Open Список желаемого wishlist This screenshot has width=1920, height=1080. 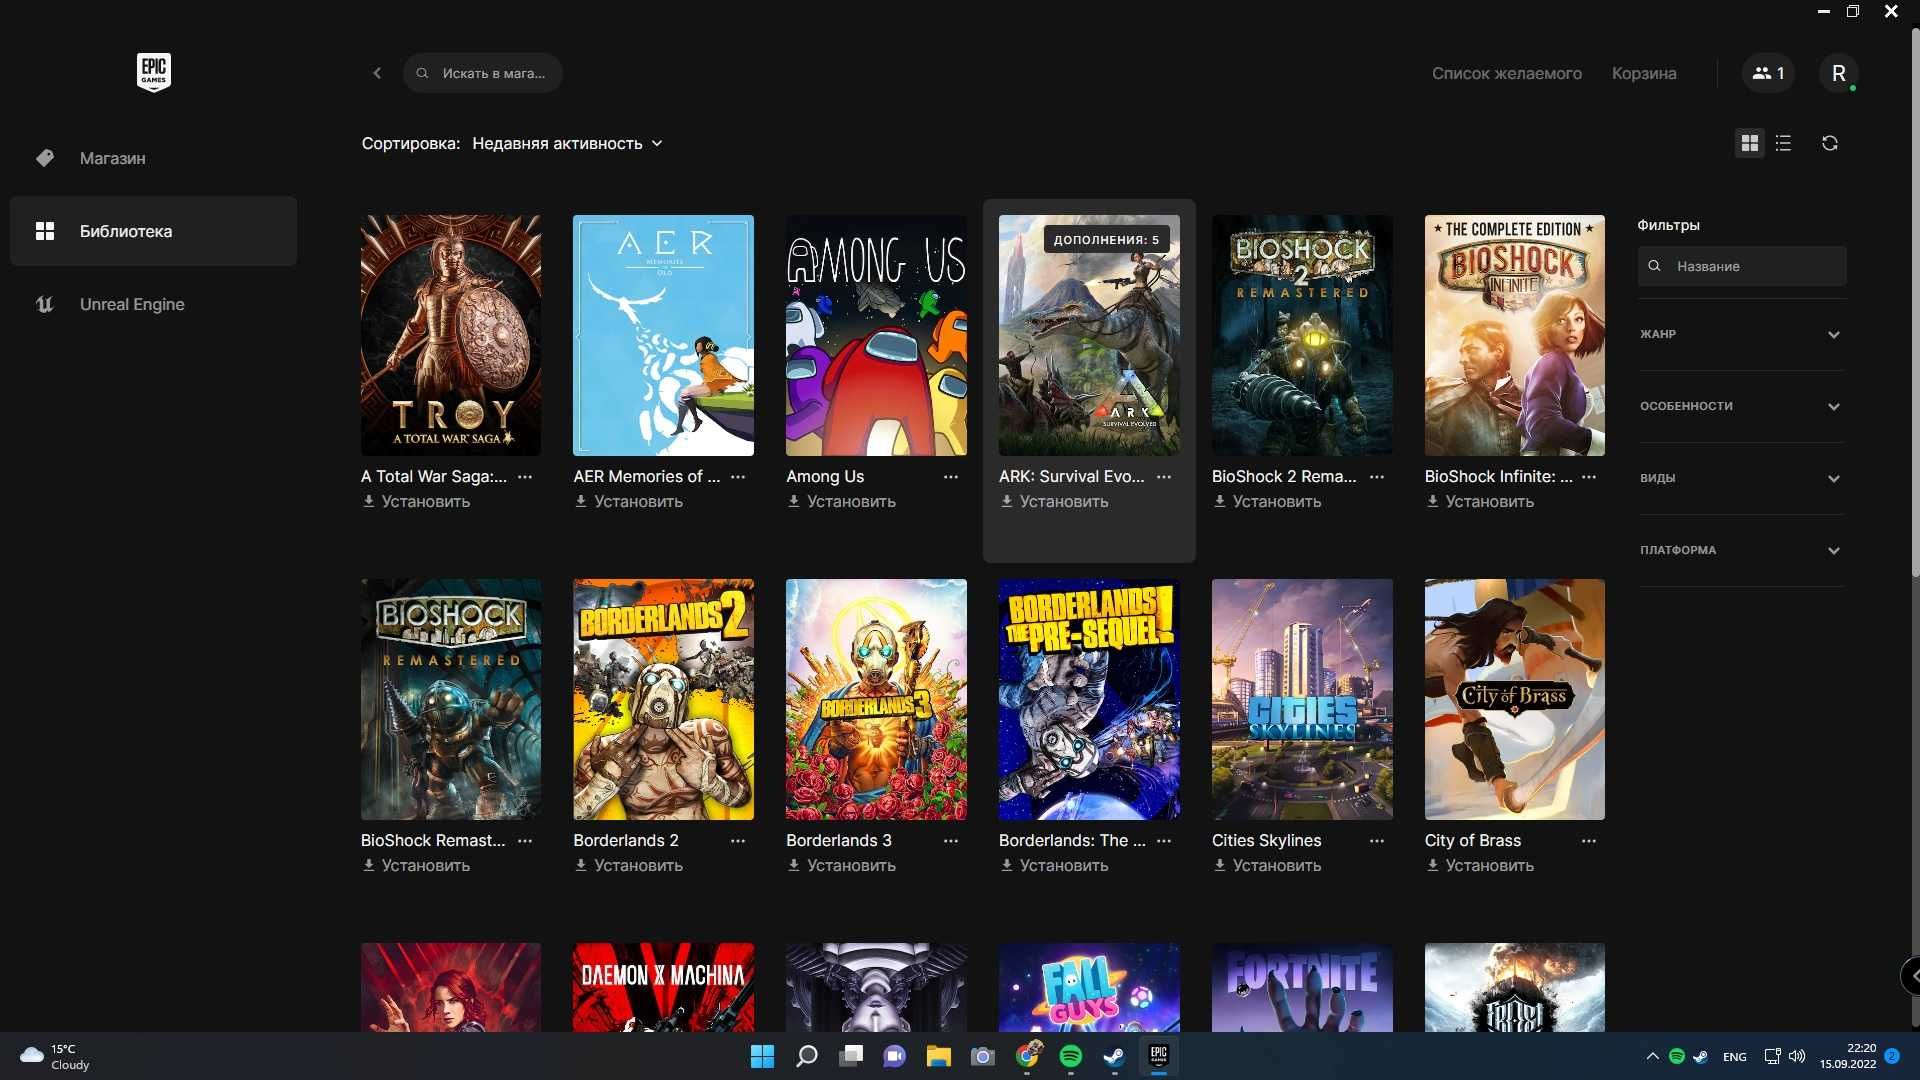(x=1506, y=73)
